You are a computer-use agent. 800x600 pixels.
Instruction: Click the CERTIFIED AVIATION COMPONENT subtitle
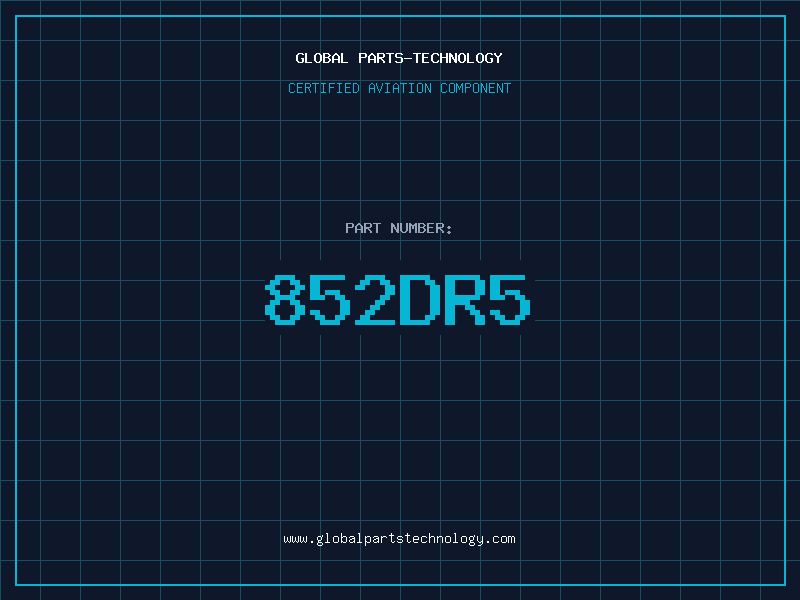pyautogui.click(x=399, y=88)
